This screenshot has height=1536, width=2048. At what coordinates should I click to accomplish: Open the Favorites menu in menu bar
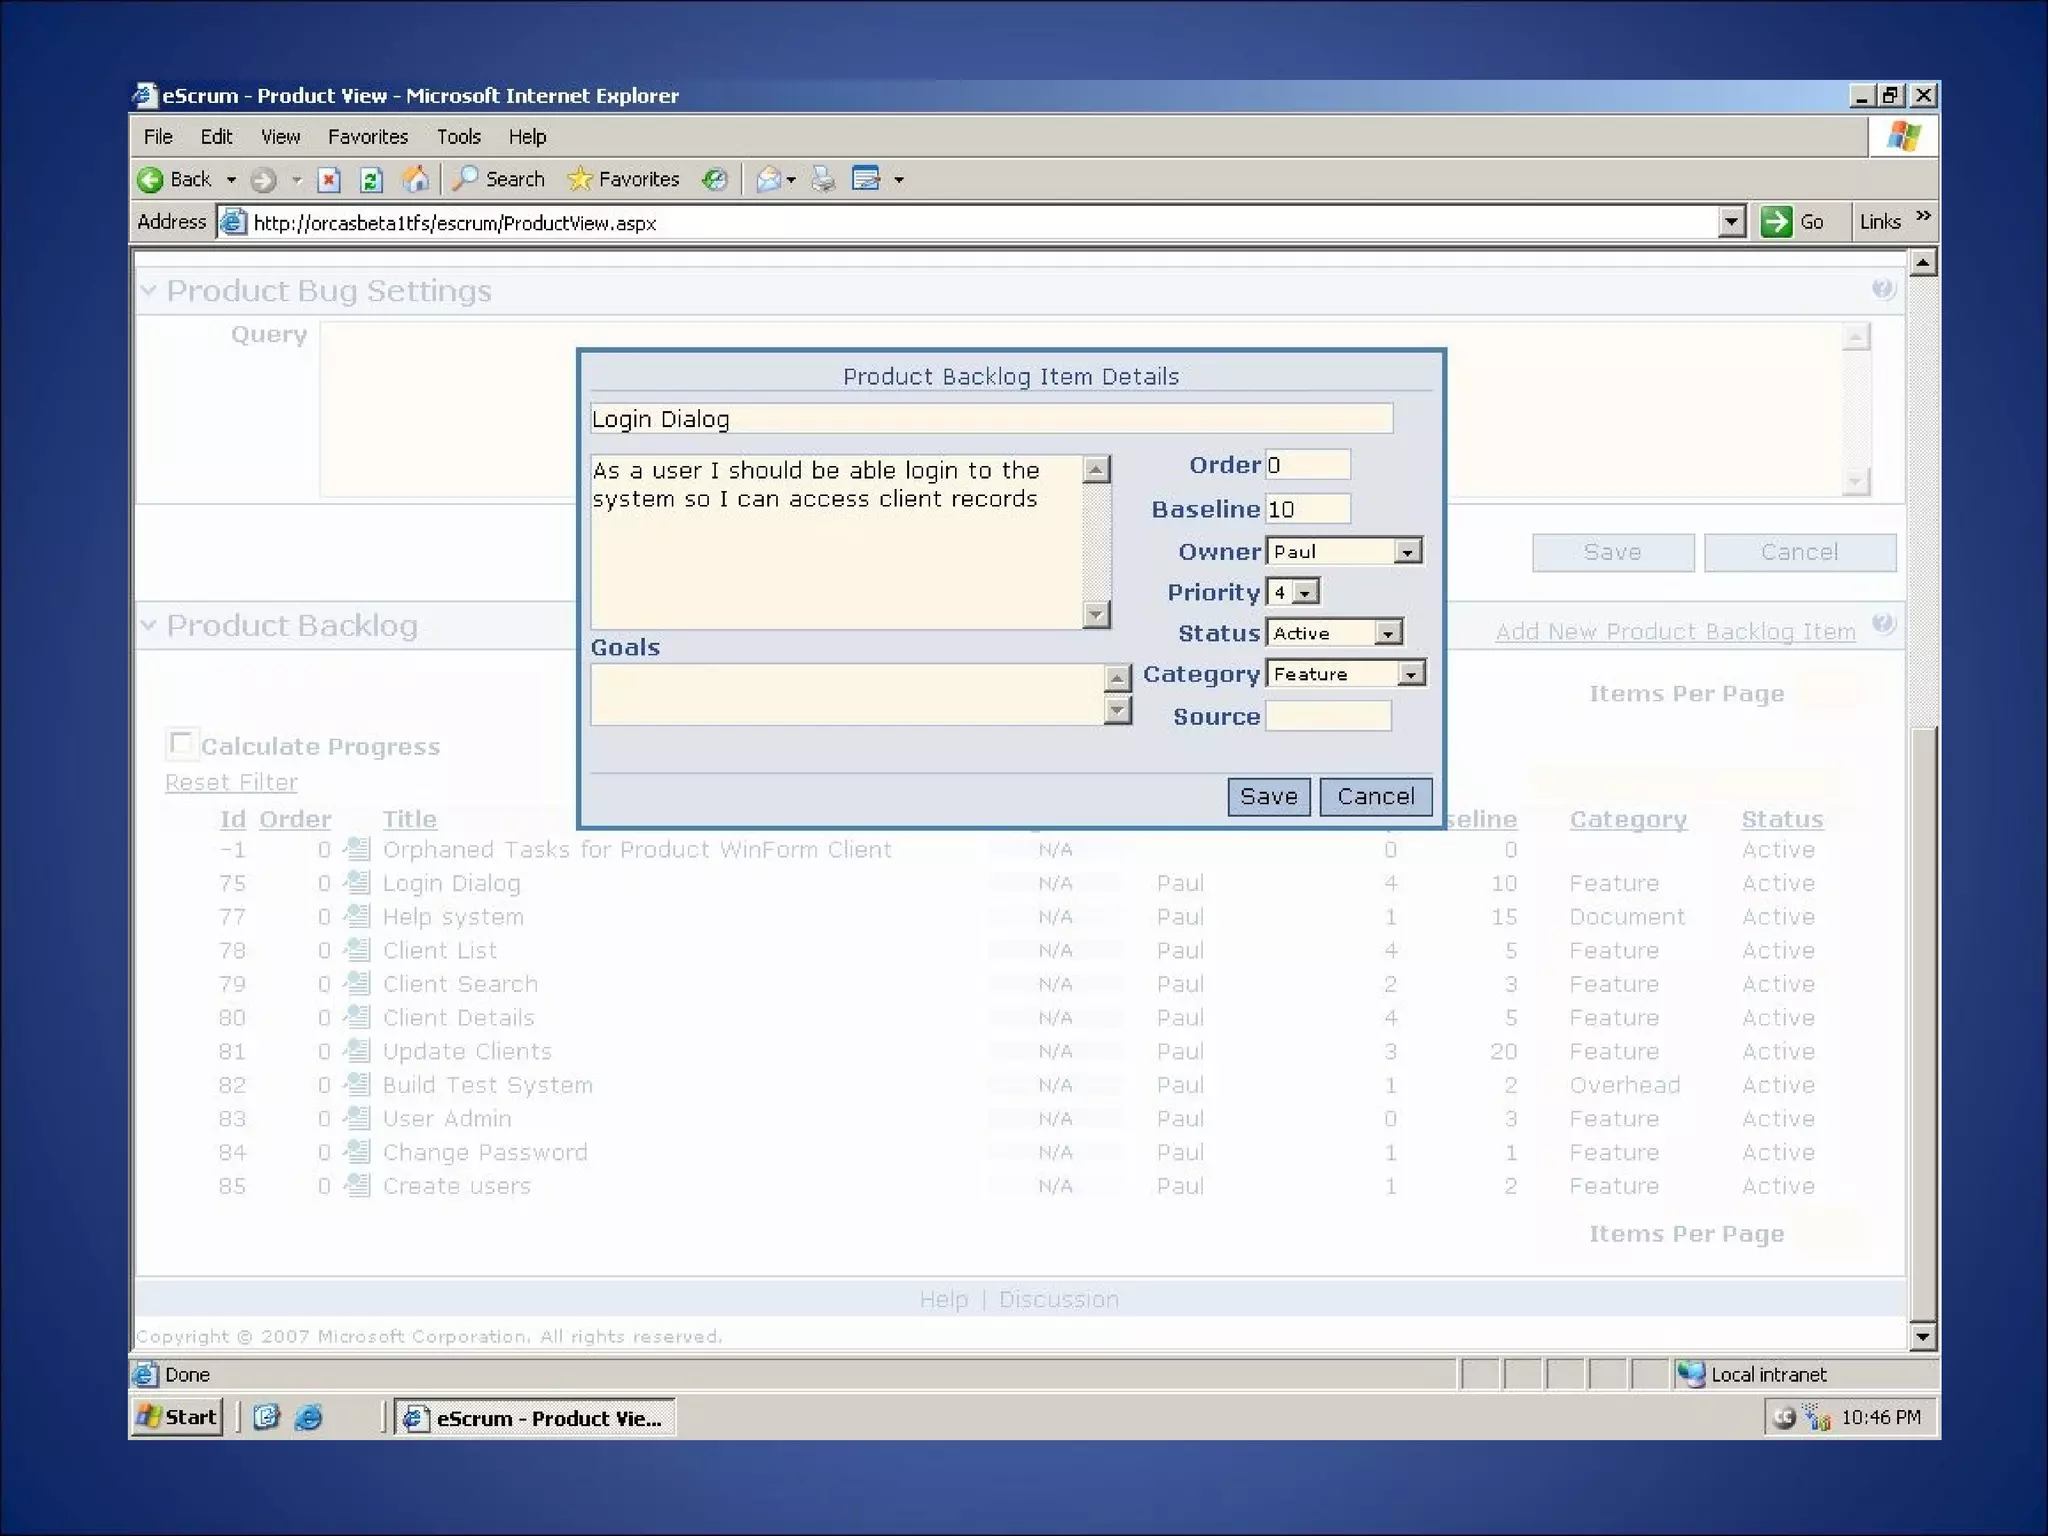pos(367,137)
